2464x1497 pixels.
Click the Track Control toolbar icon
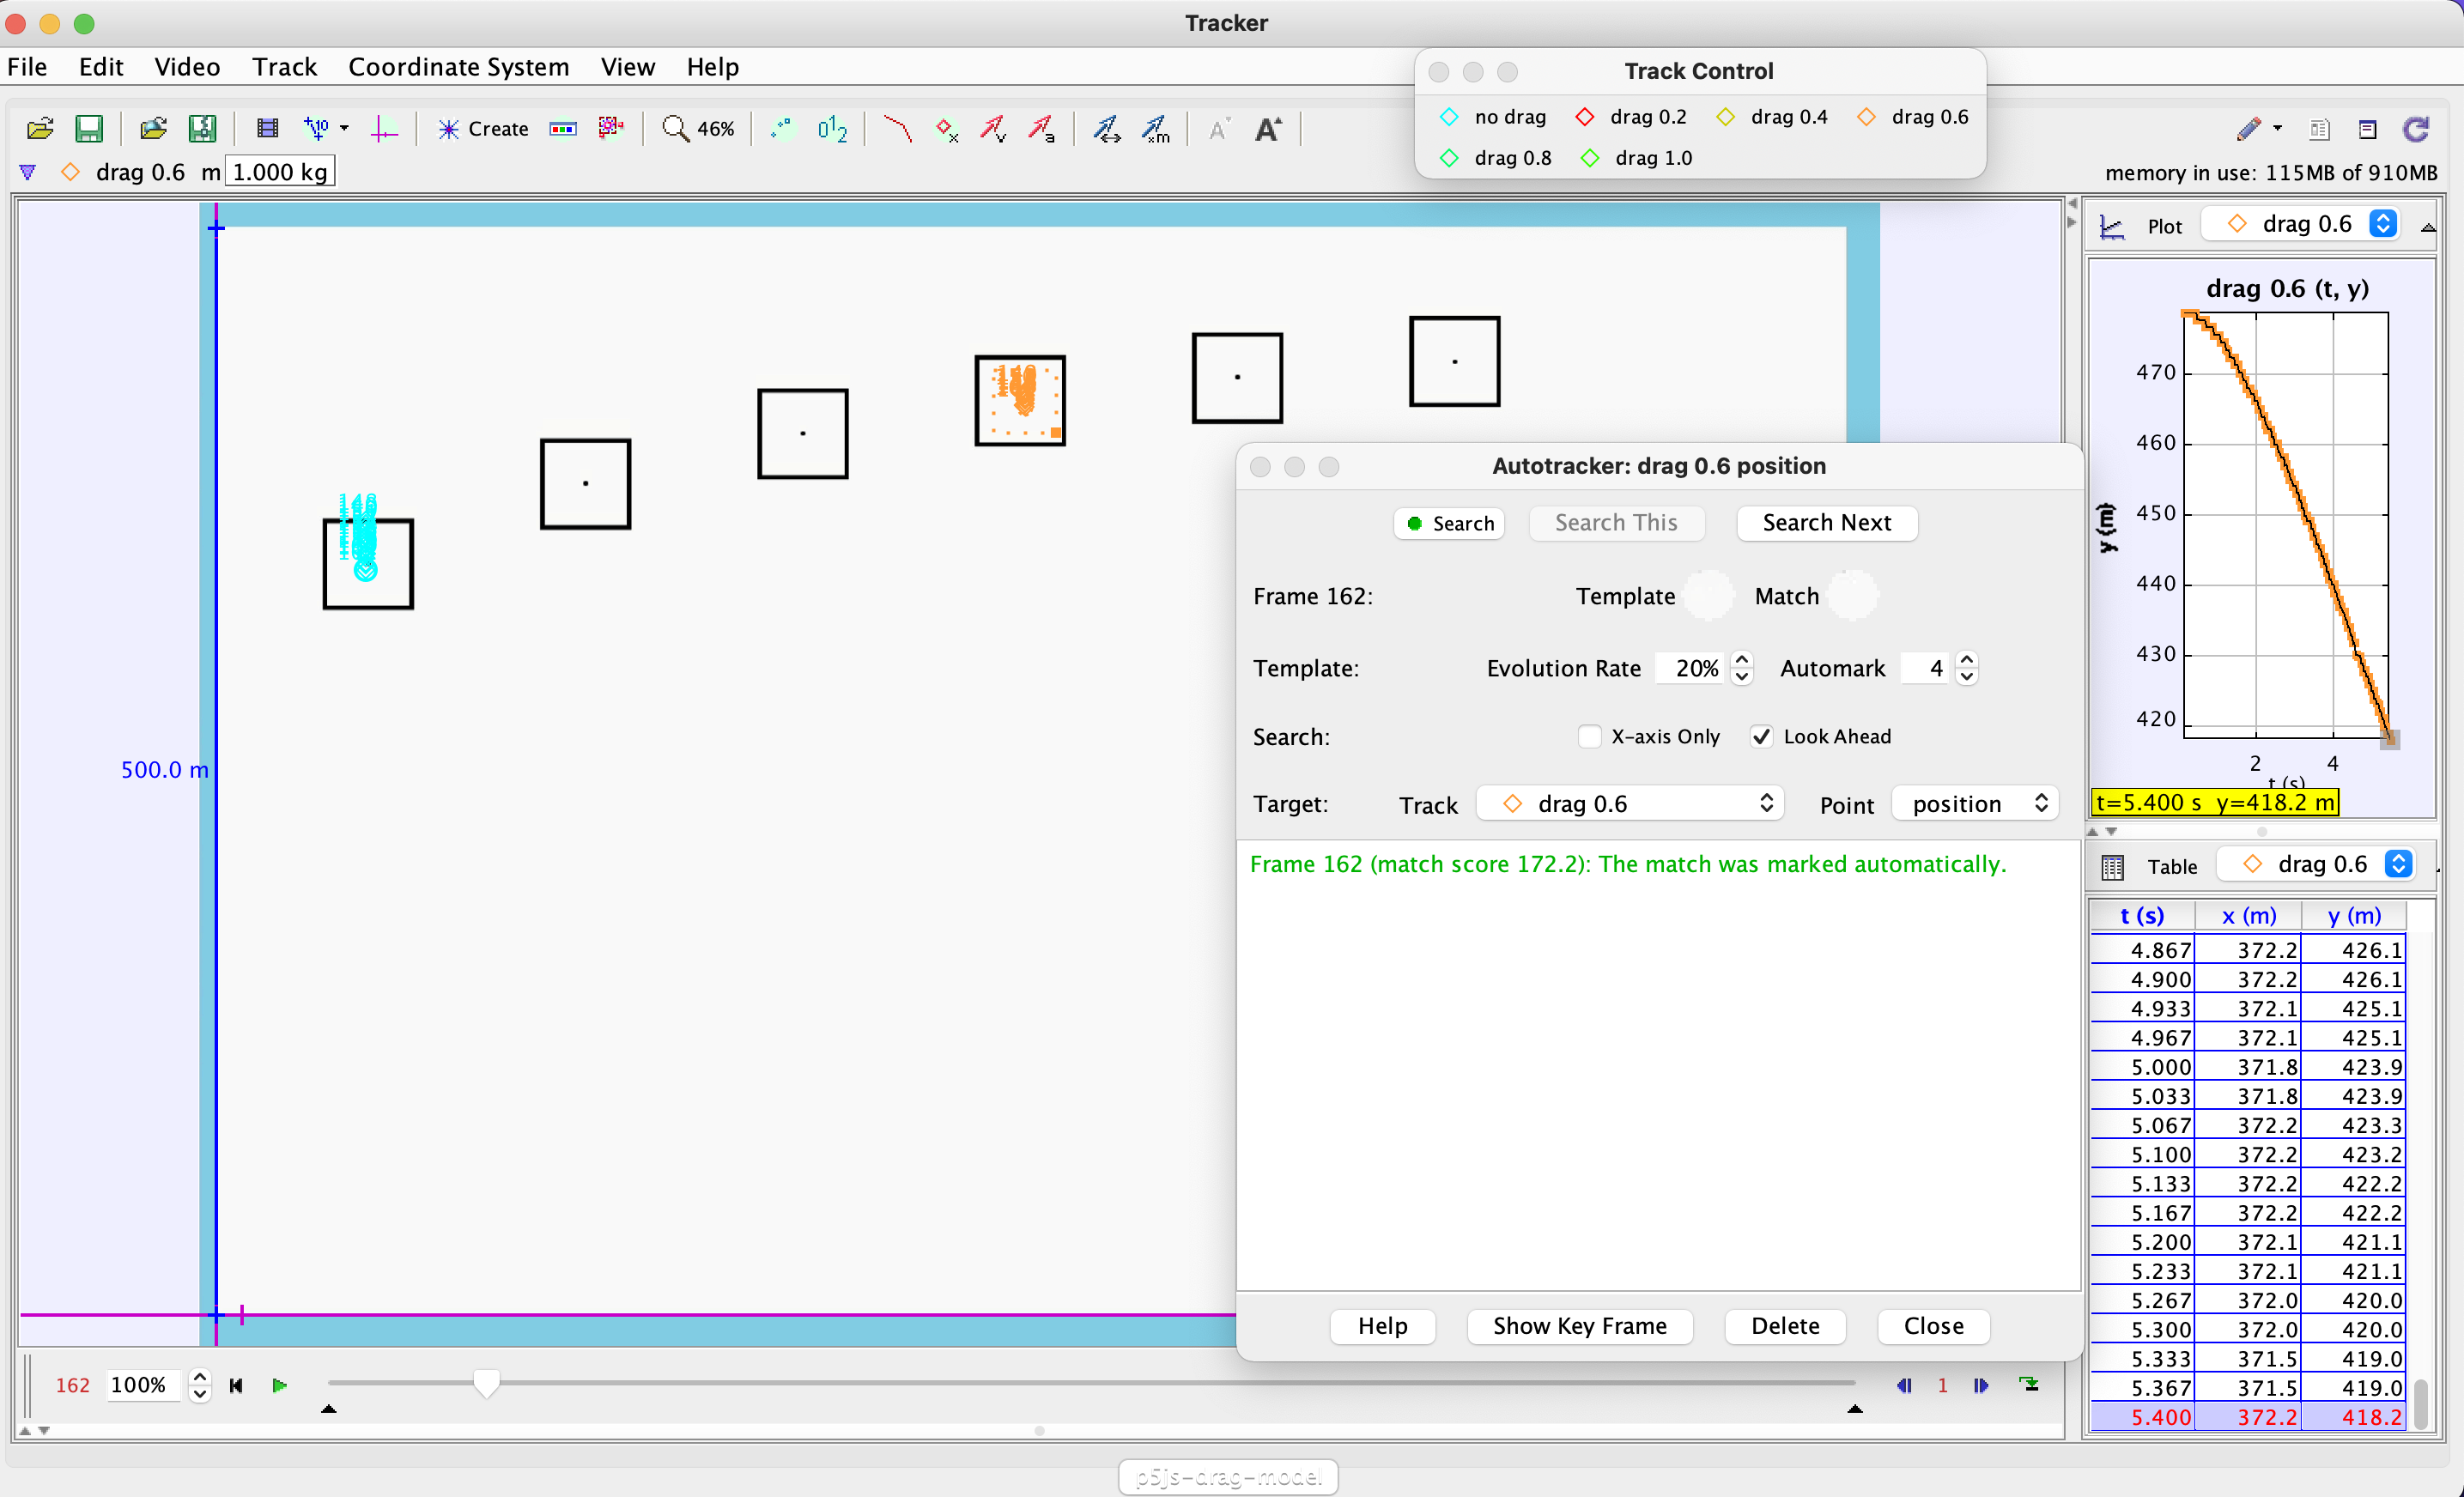pyautogui.click(x=563, y=129)
